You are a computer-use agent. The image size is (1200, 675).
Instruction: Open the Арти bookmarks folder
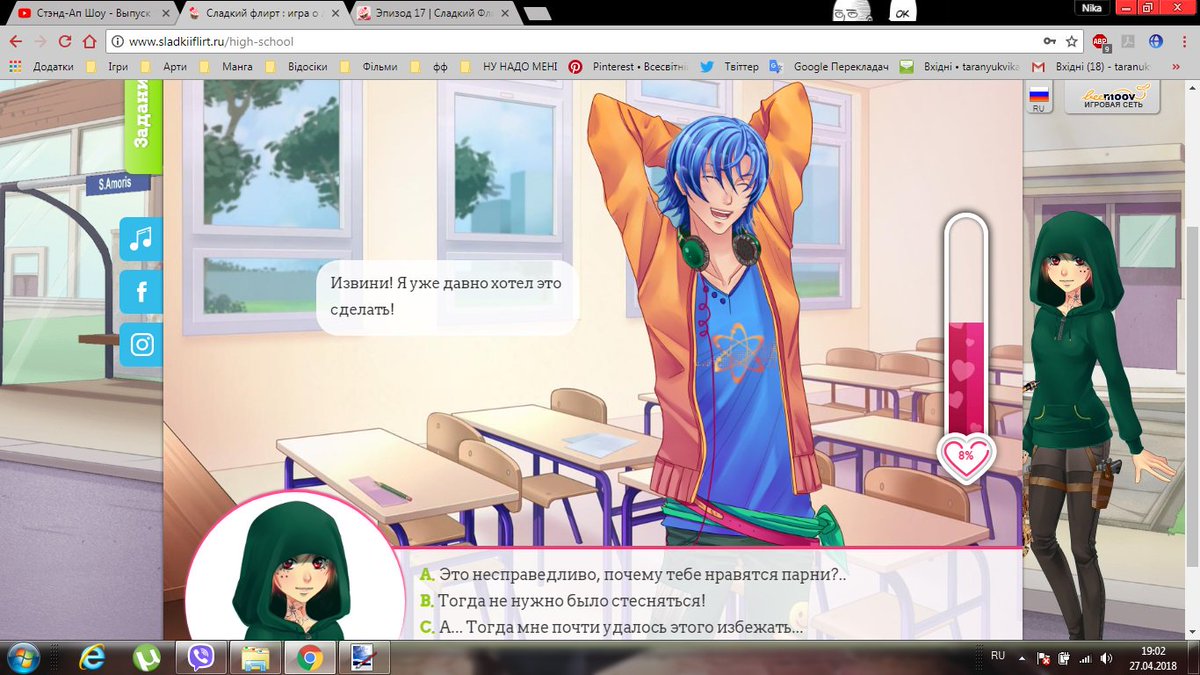164,67
